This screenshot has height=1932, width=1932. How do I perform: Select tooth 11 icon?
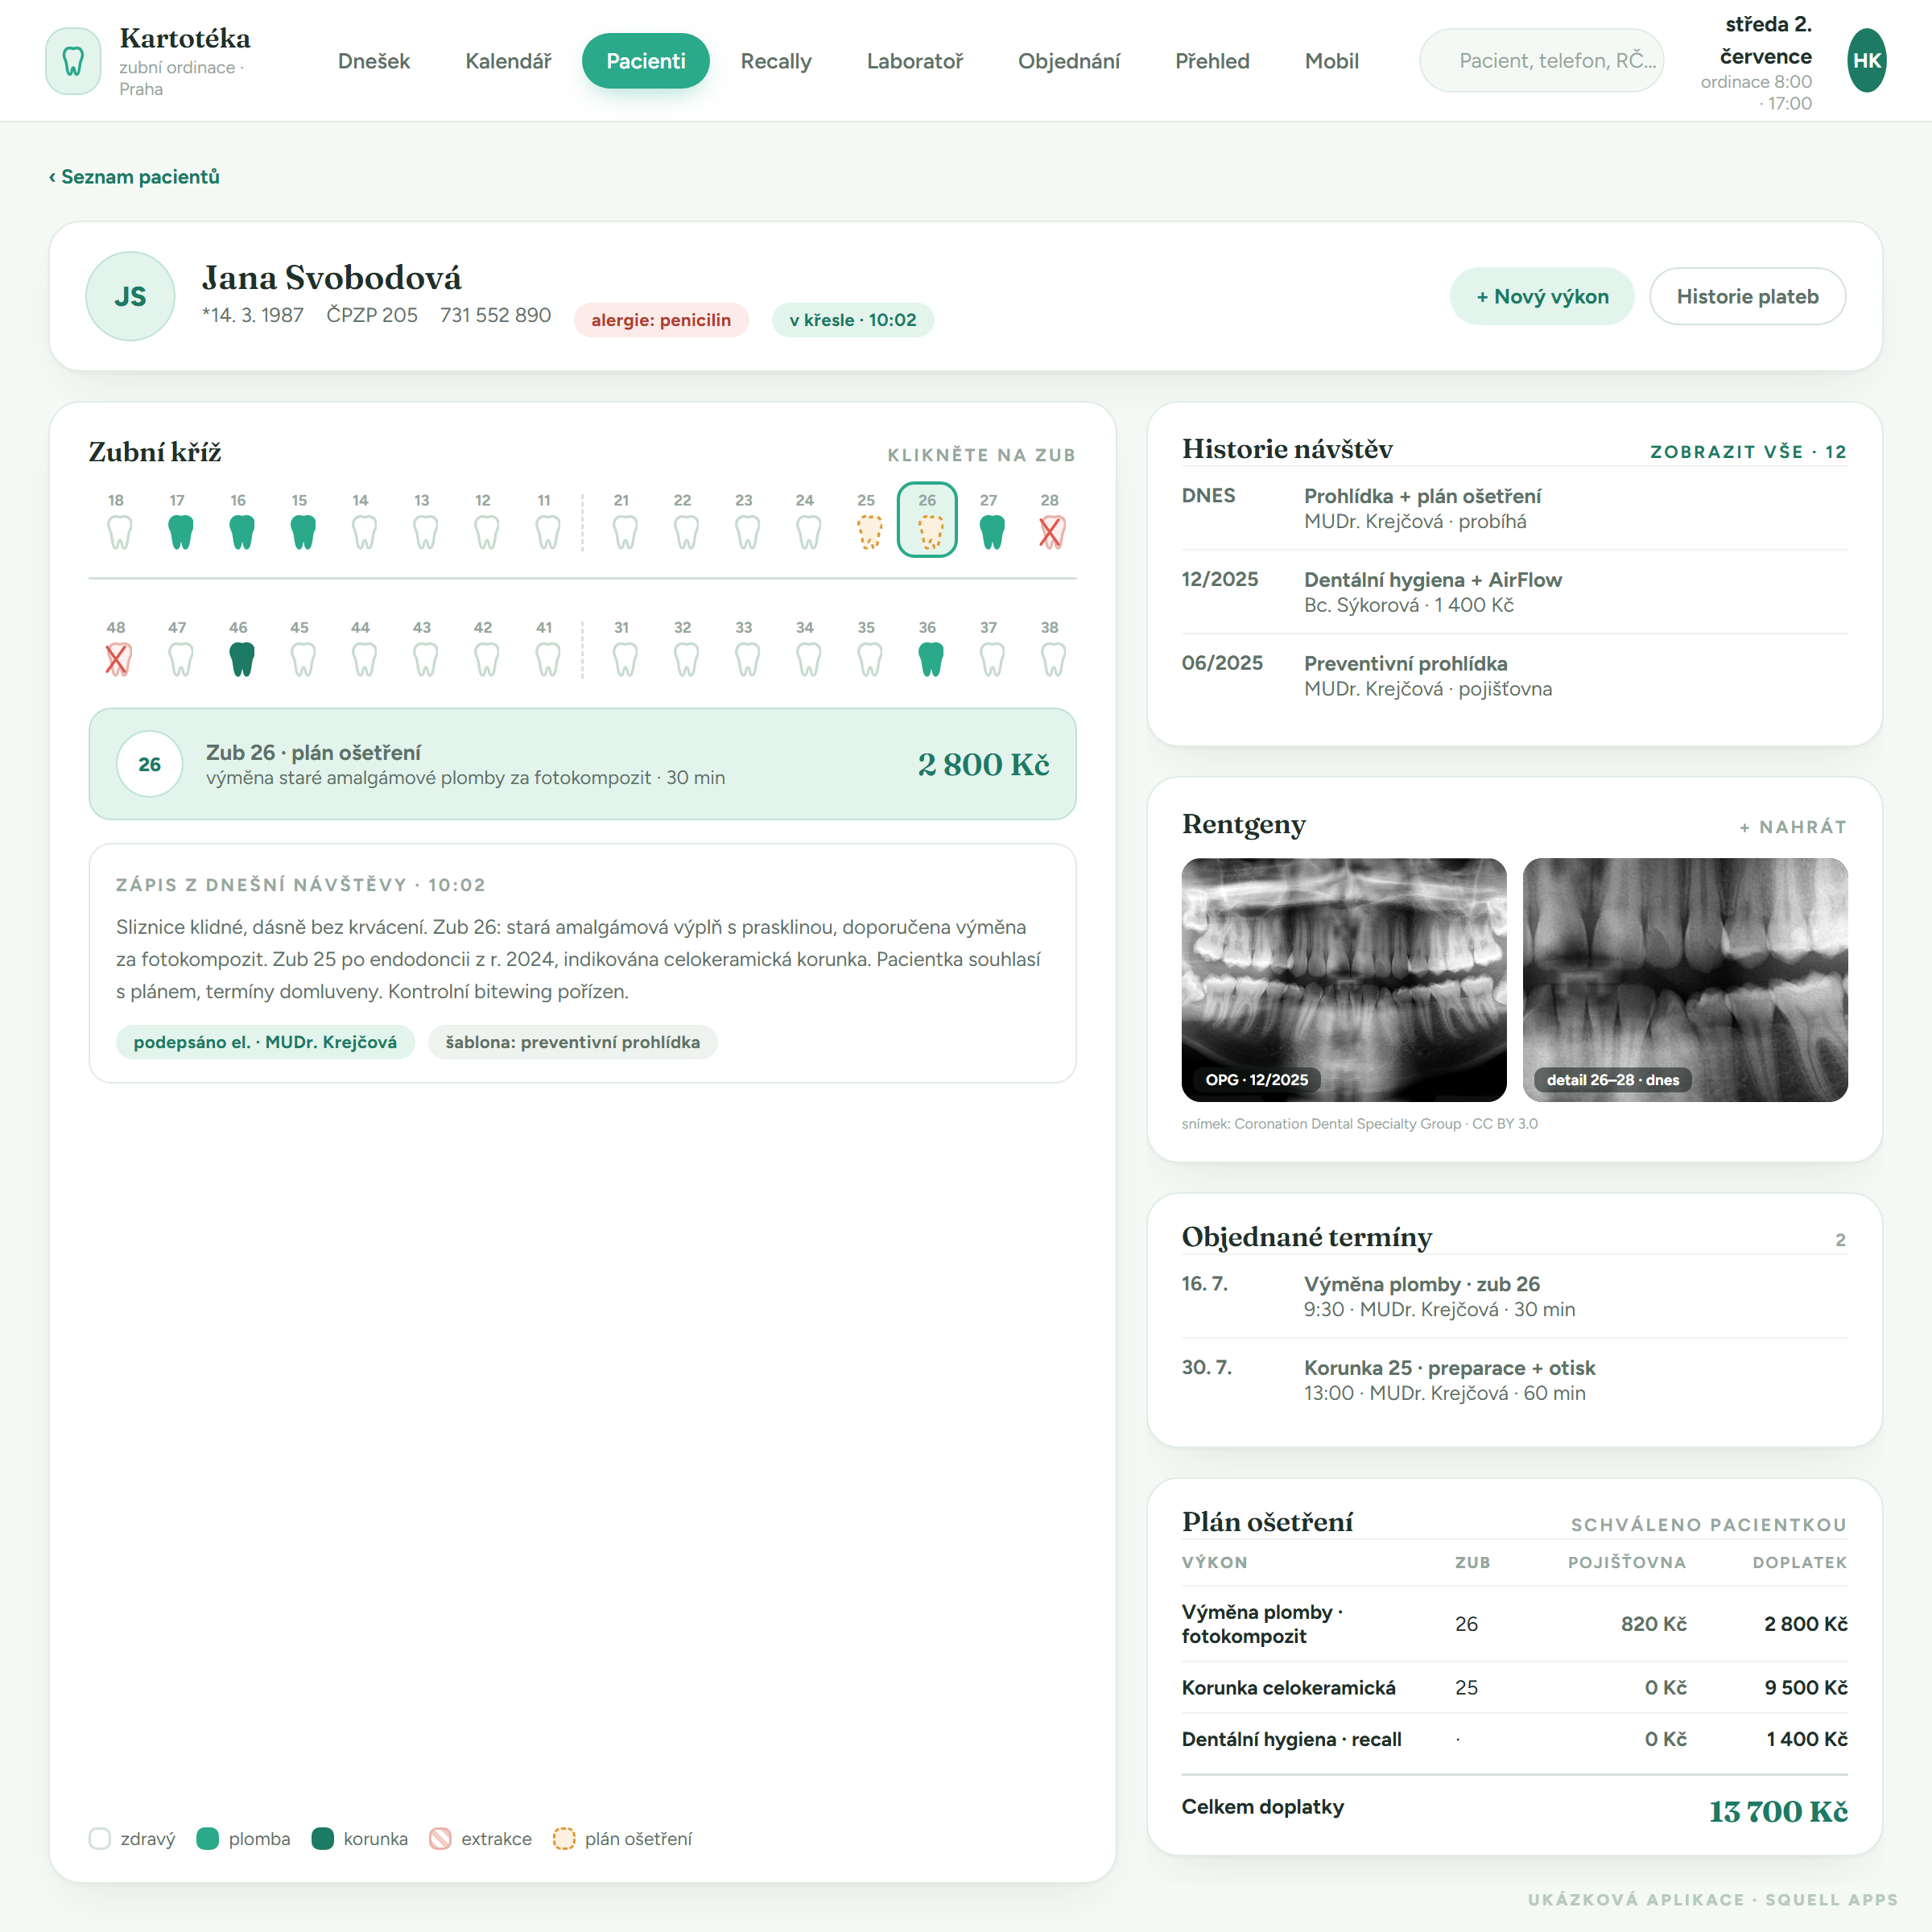pos(547,532)
